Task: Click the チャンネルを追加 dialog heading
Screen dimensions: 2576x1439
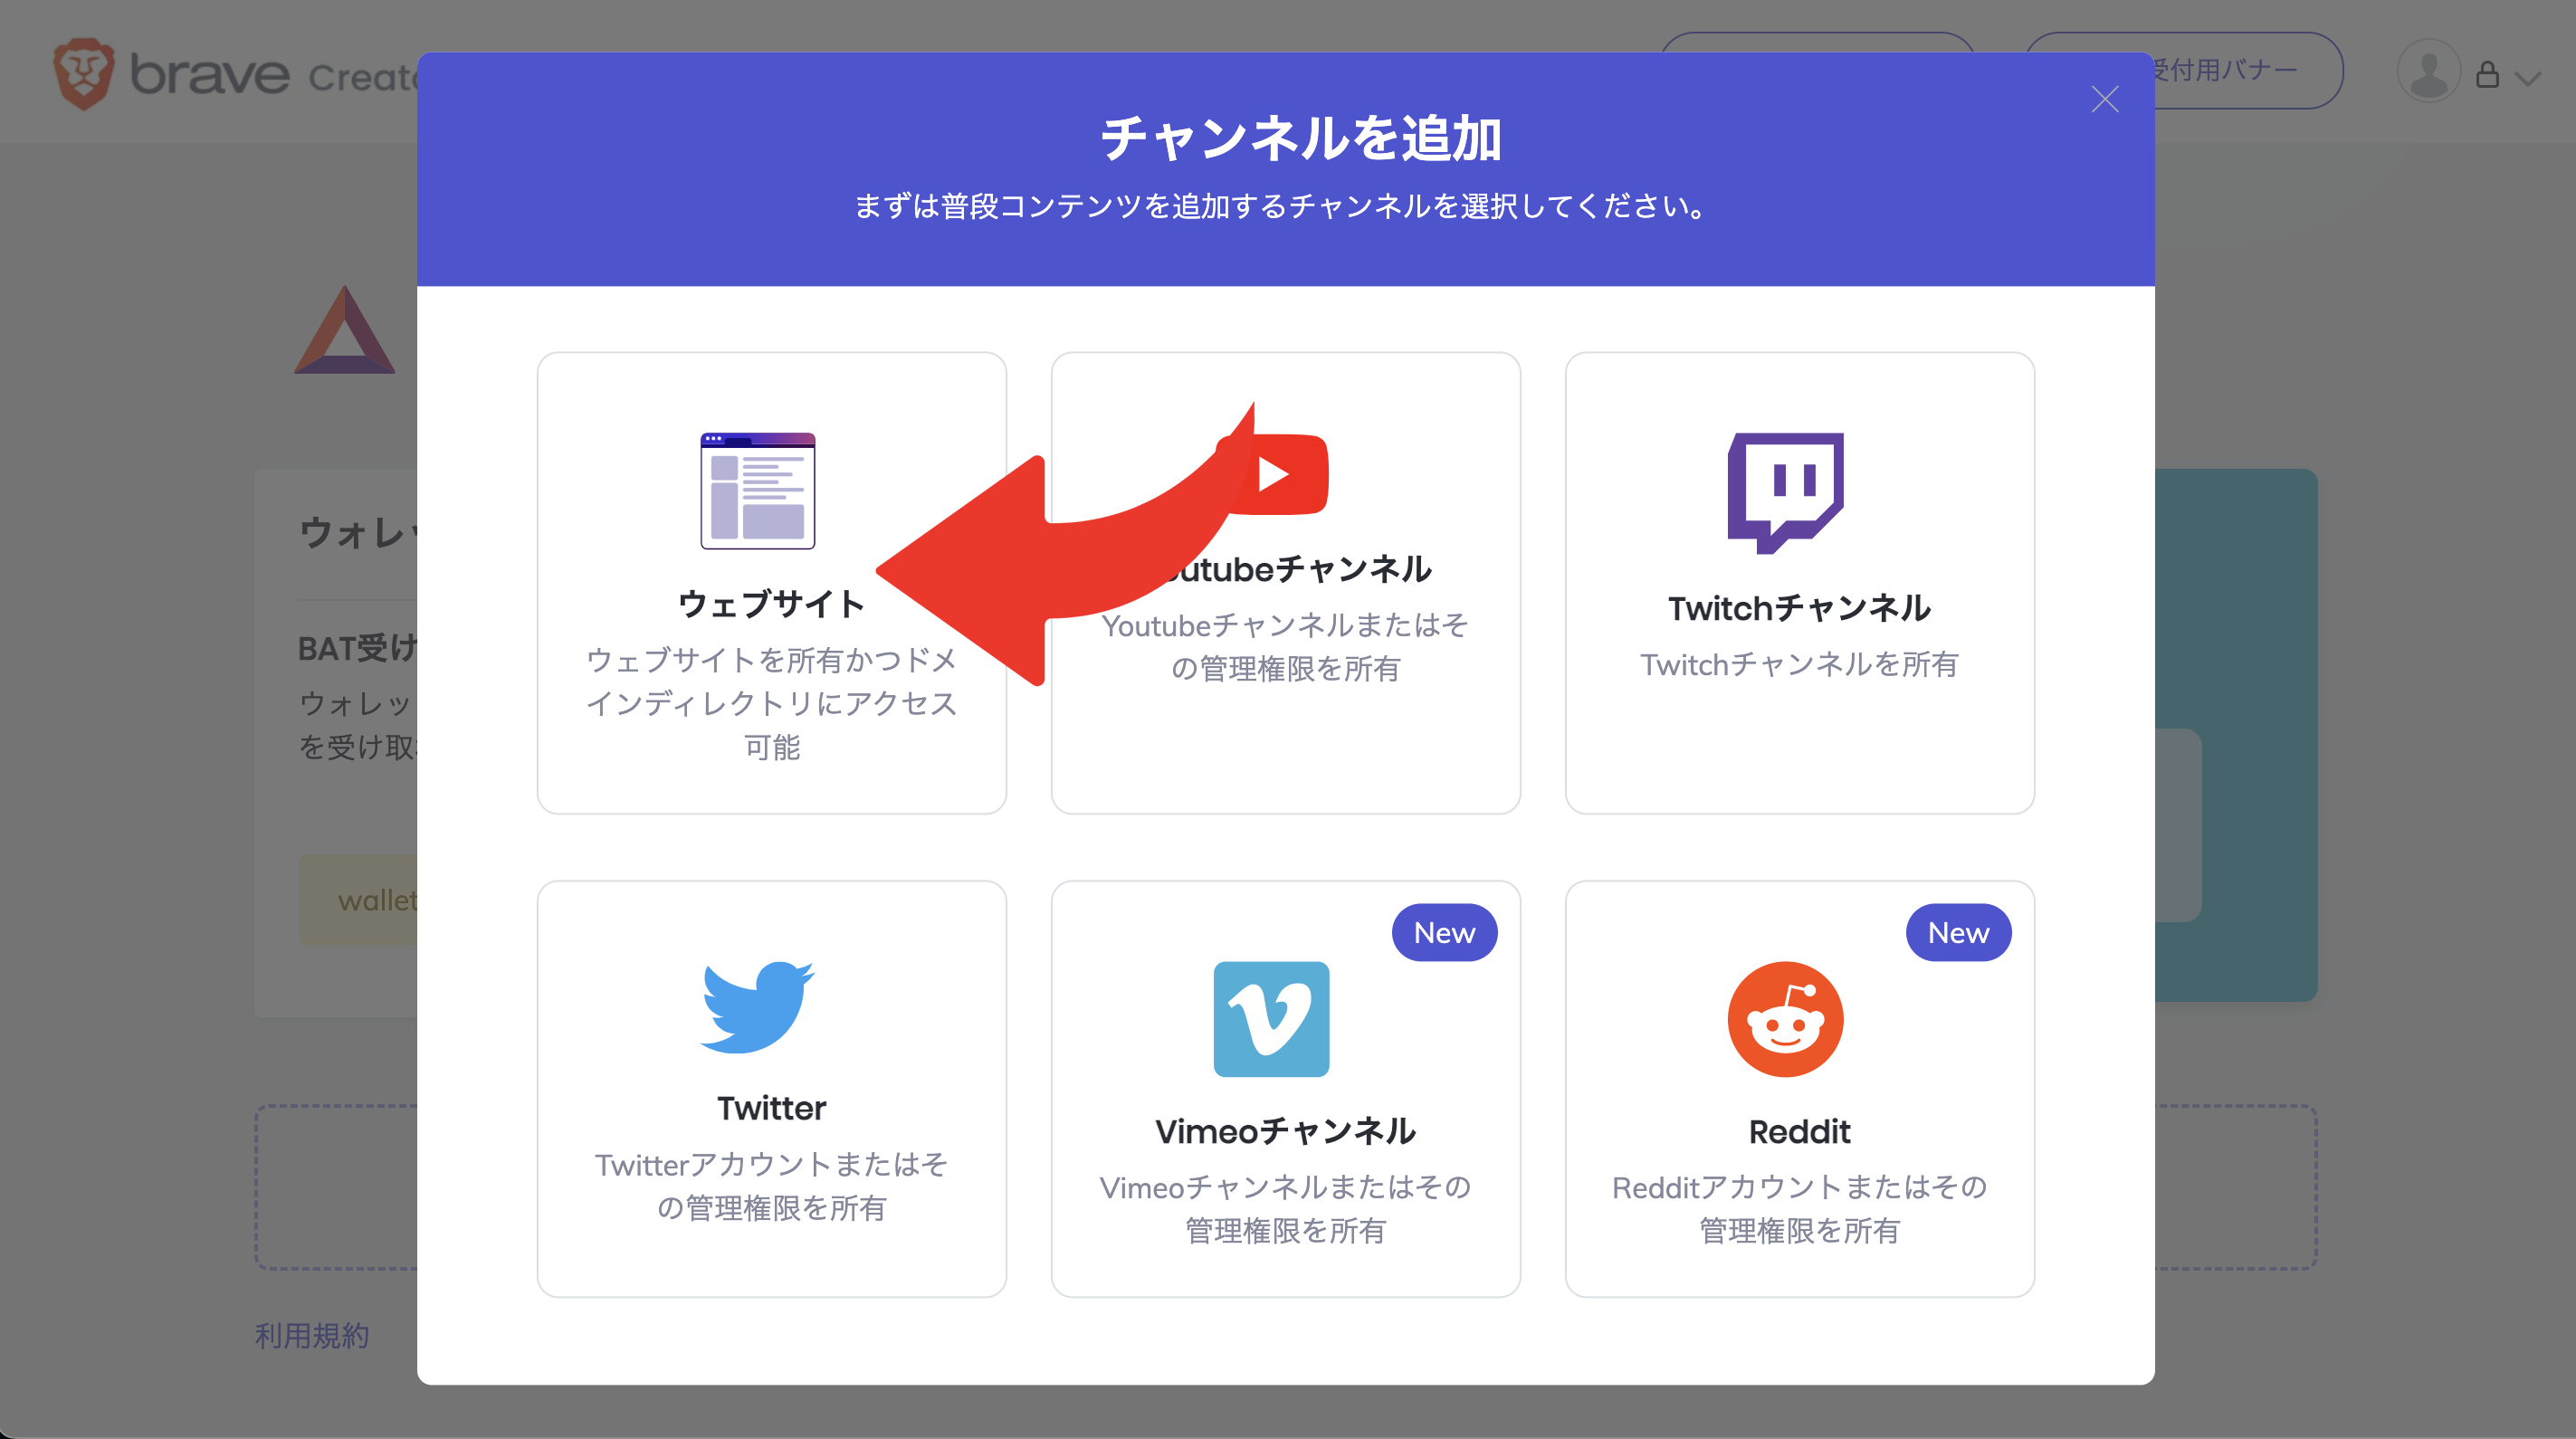Action: pos(1300,138)
